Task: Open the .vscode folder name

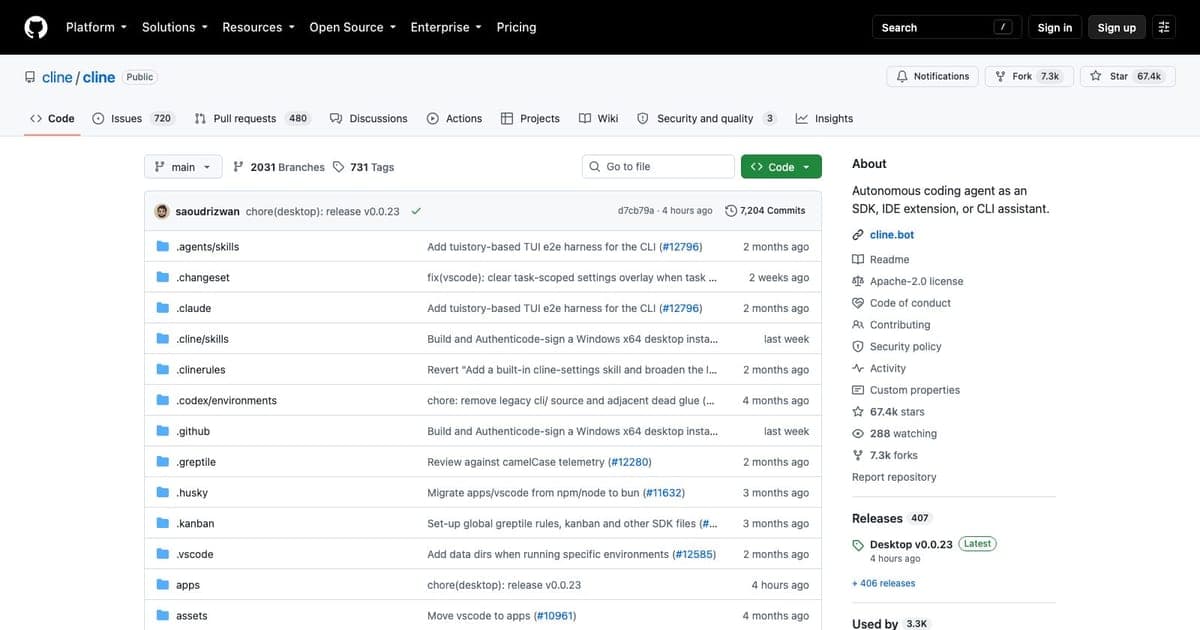Action: [194, 554]
